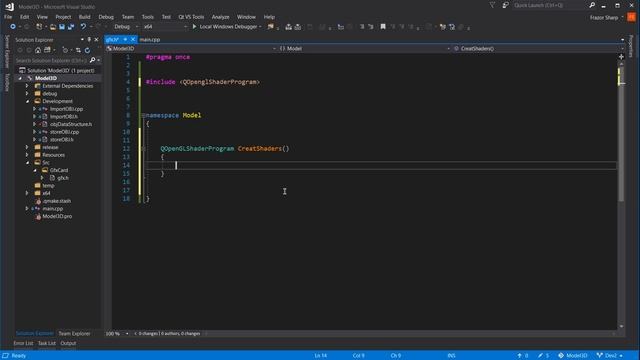Image resolution: width=640 pixels, height=360 pixels.
Task: Close the active gfx.h editor tab
Action: click(x=133, y=39)
